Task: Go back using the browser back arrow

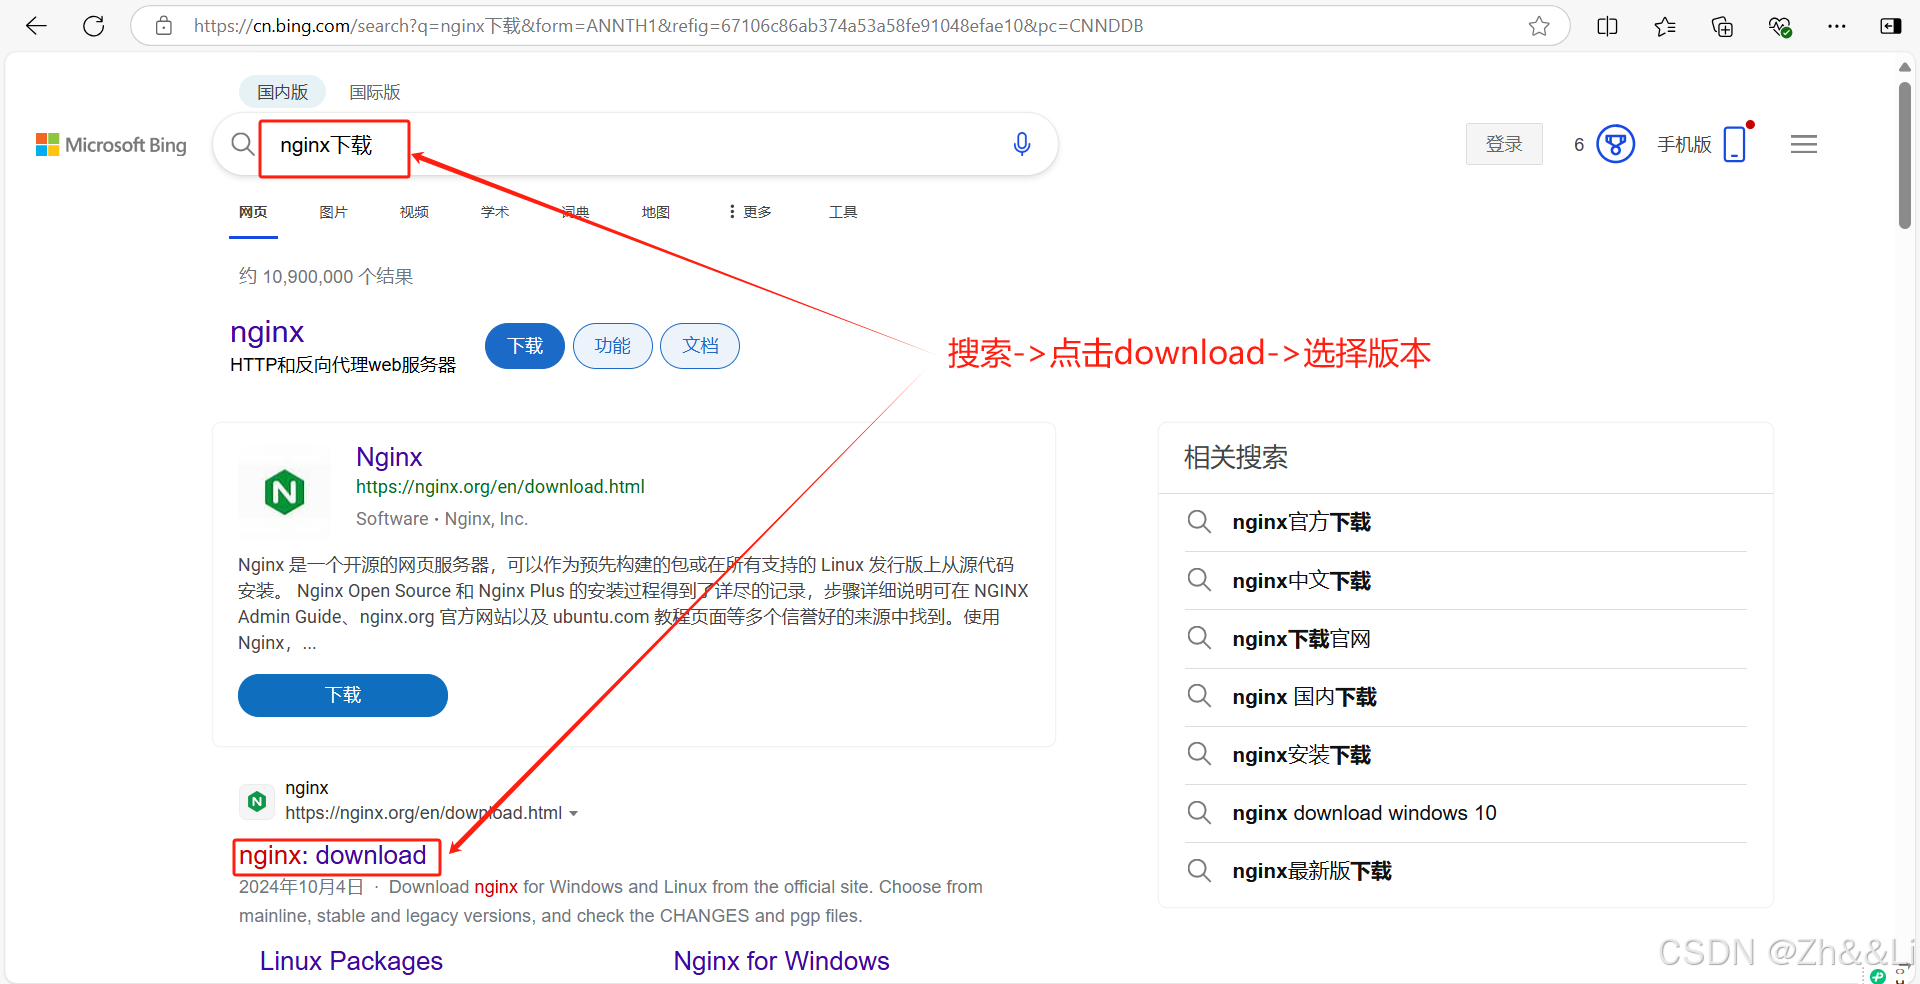Action: click(37, 26)
